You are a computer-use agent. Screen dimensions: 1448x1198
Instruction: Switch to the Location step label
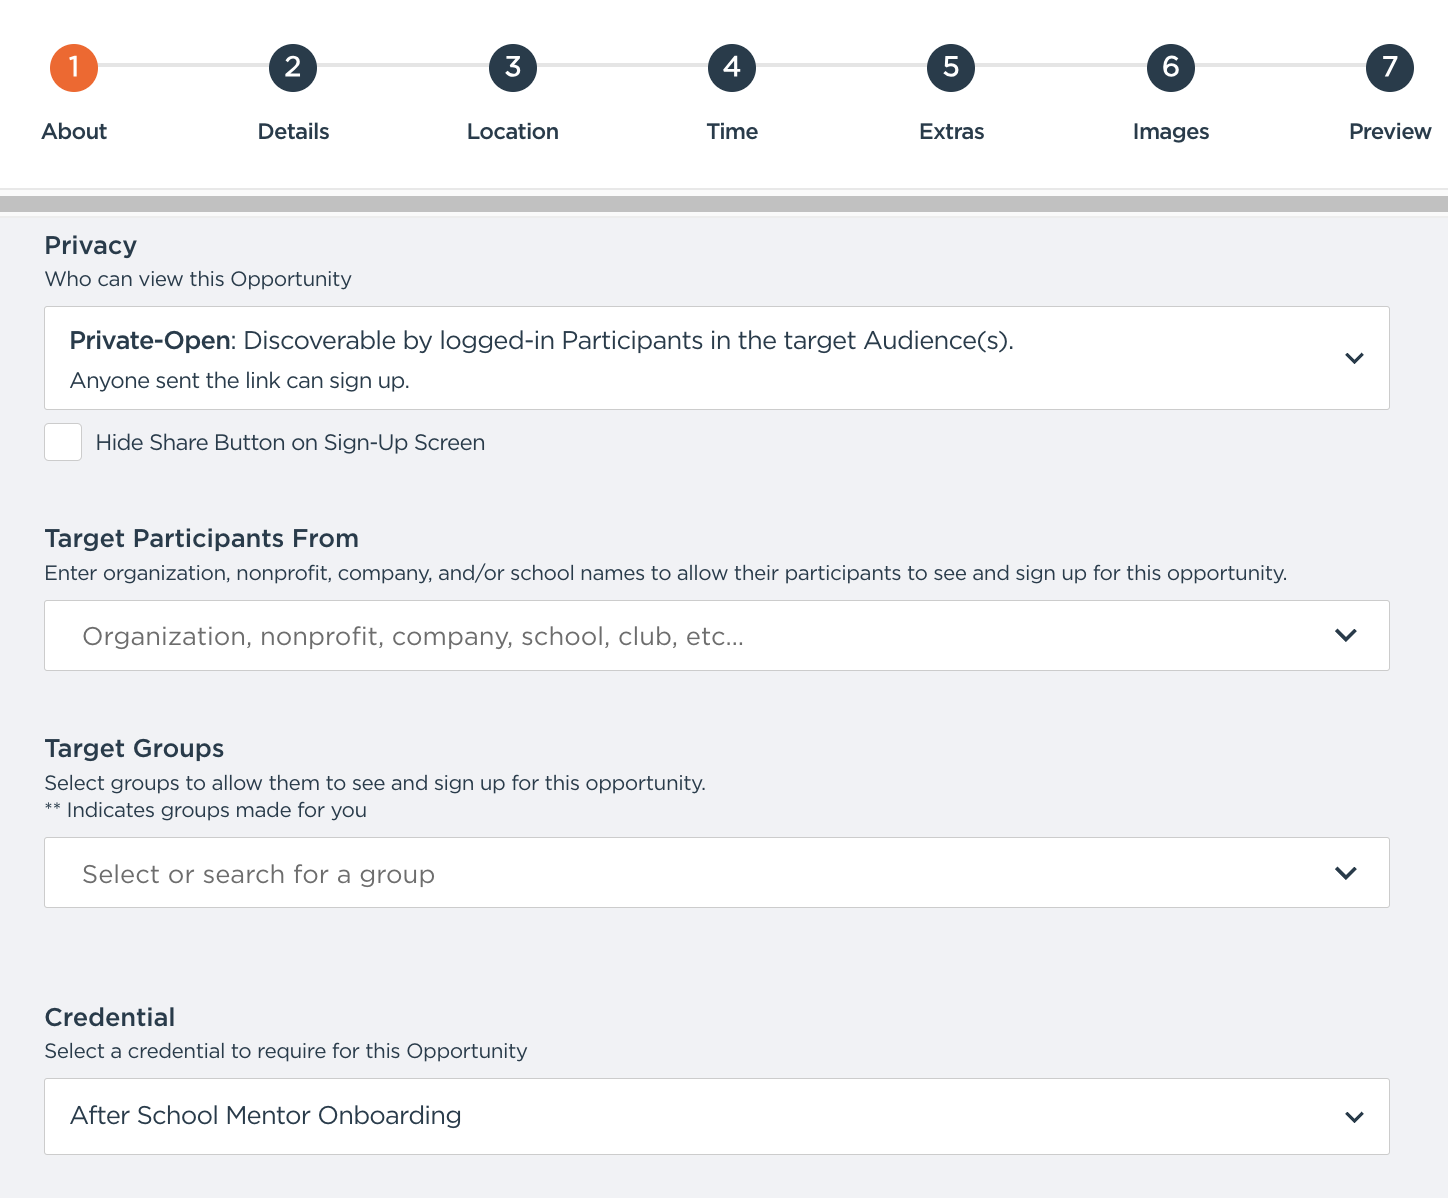coord(513,131)
